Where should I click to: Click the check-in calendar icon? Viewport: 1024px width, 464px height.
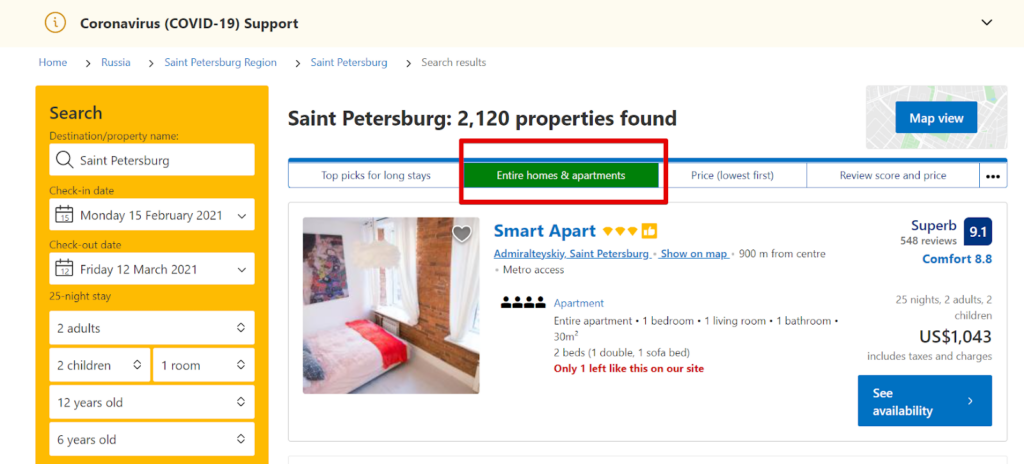[64, 215]
